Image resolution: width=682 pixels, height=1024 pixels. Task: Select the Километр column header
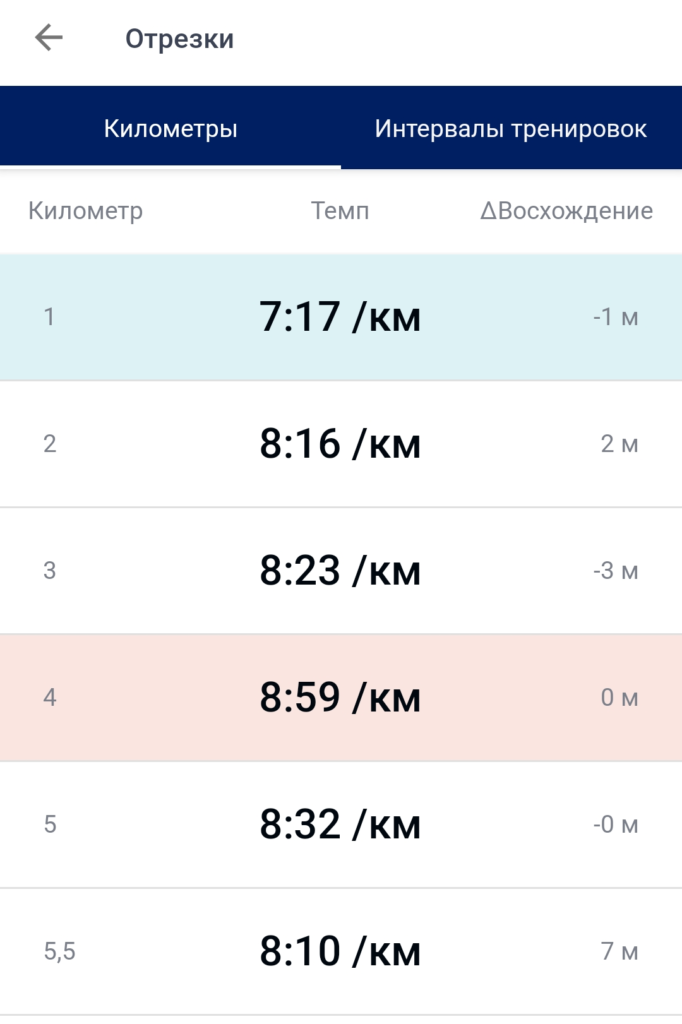86,211
